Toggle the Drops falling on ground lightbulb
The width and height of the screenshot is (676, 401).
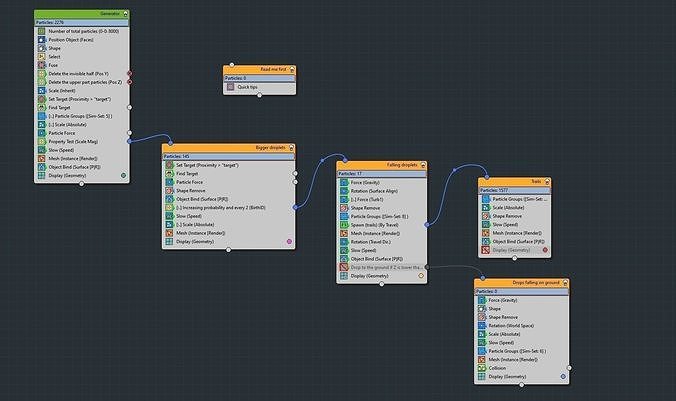pyautogui.click(x=565, y=283)
